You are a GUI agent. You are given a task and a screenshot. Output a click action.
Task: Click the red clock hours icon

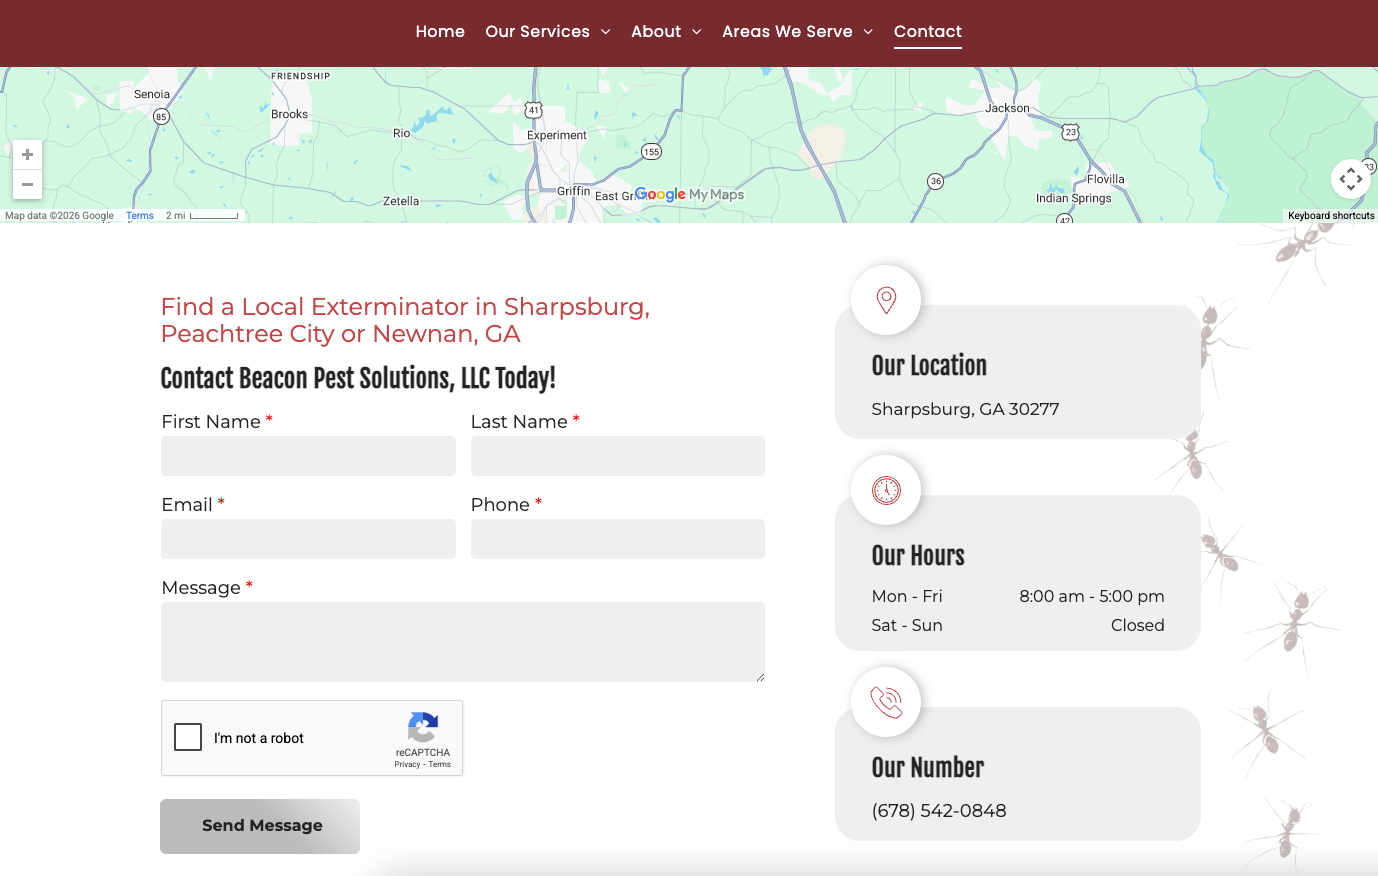click(886, 490)
